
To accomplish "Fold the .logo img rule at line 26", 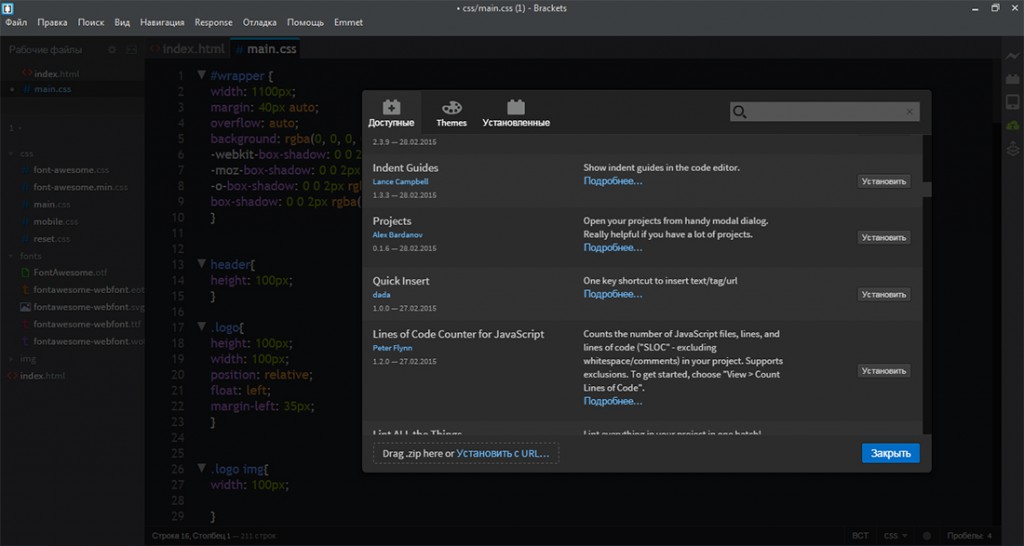I will point(201,468).
